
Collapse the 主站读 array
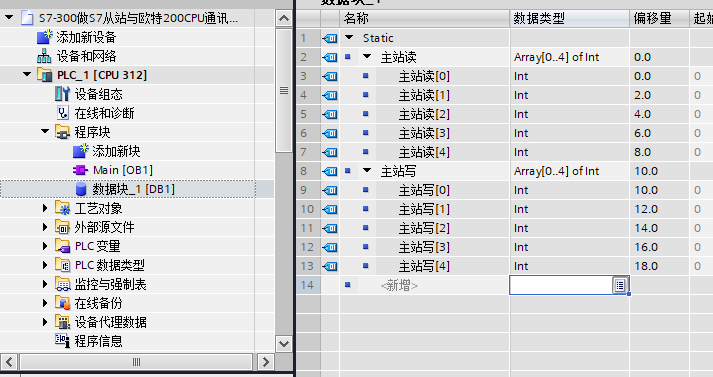[367, 56]
